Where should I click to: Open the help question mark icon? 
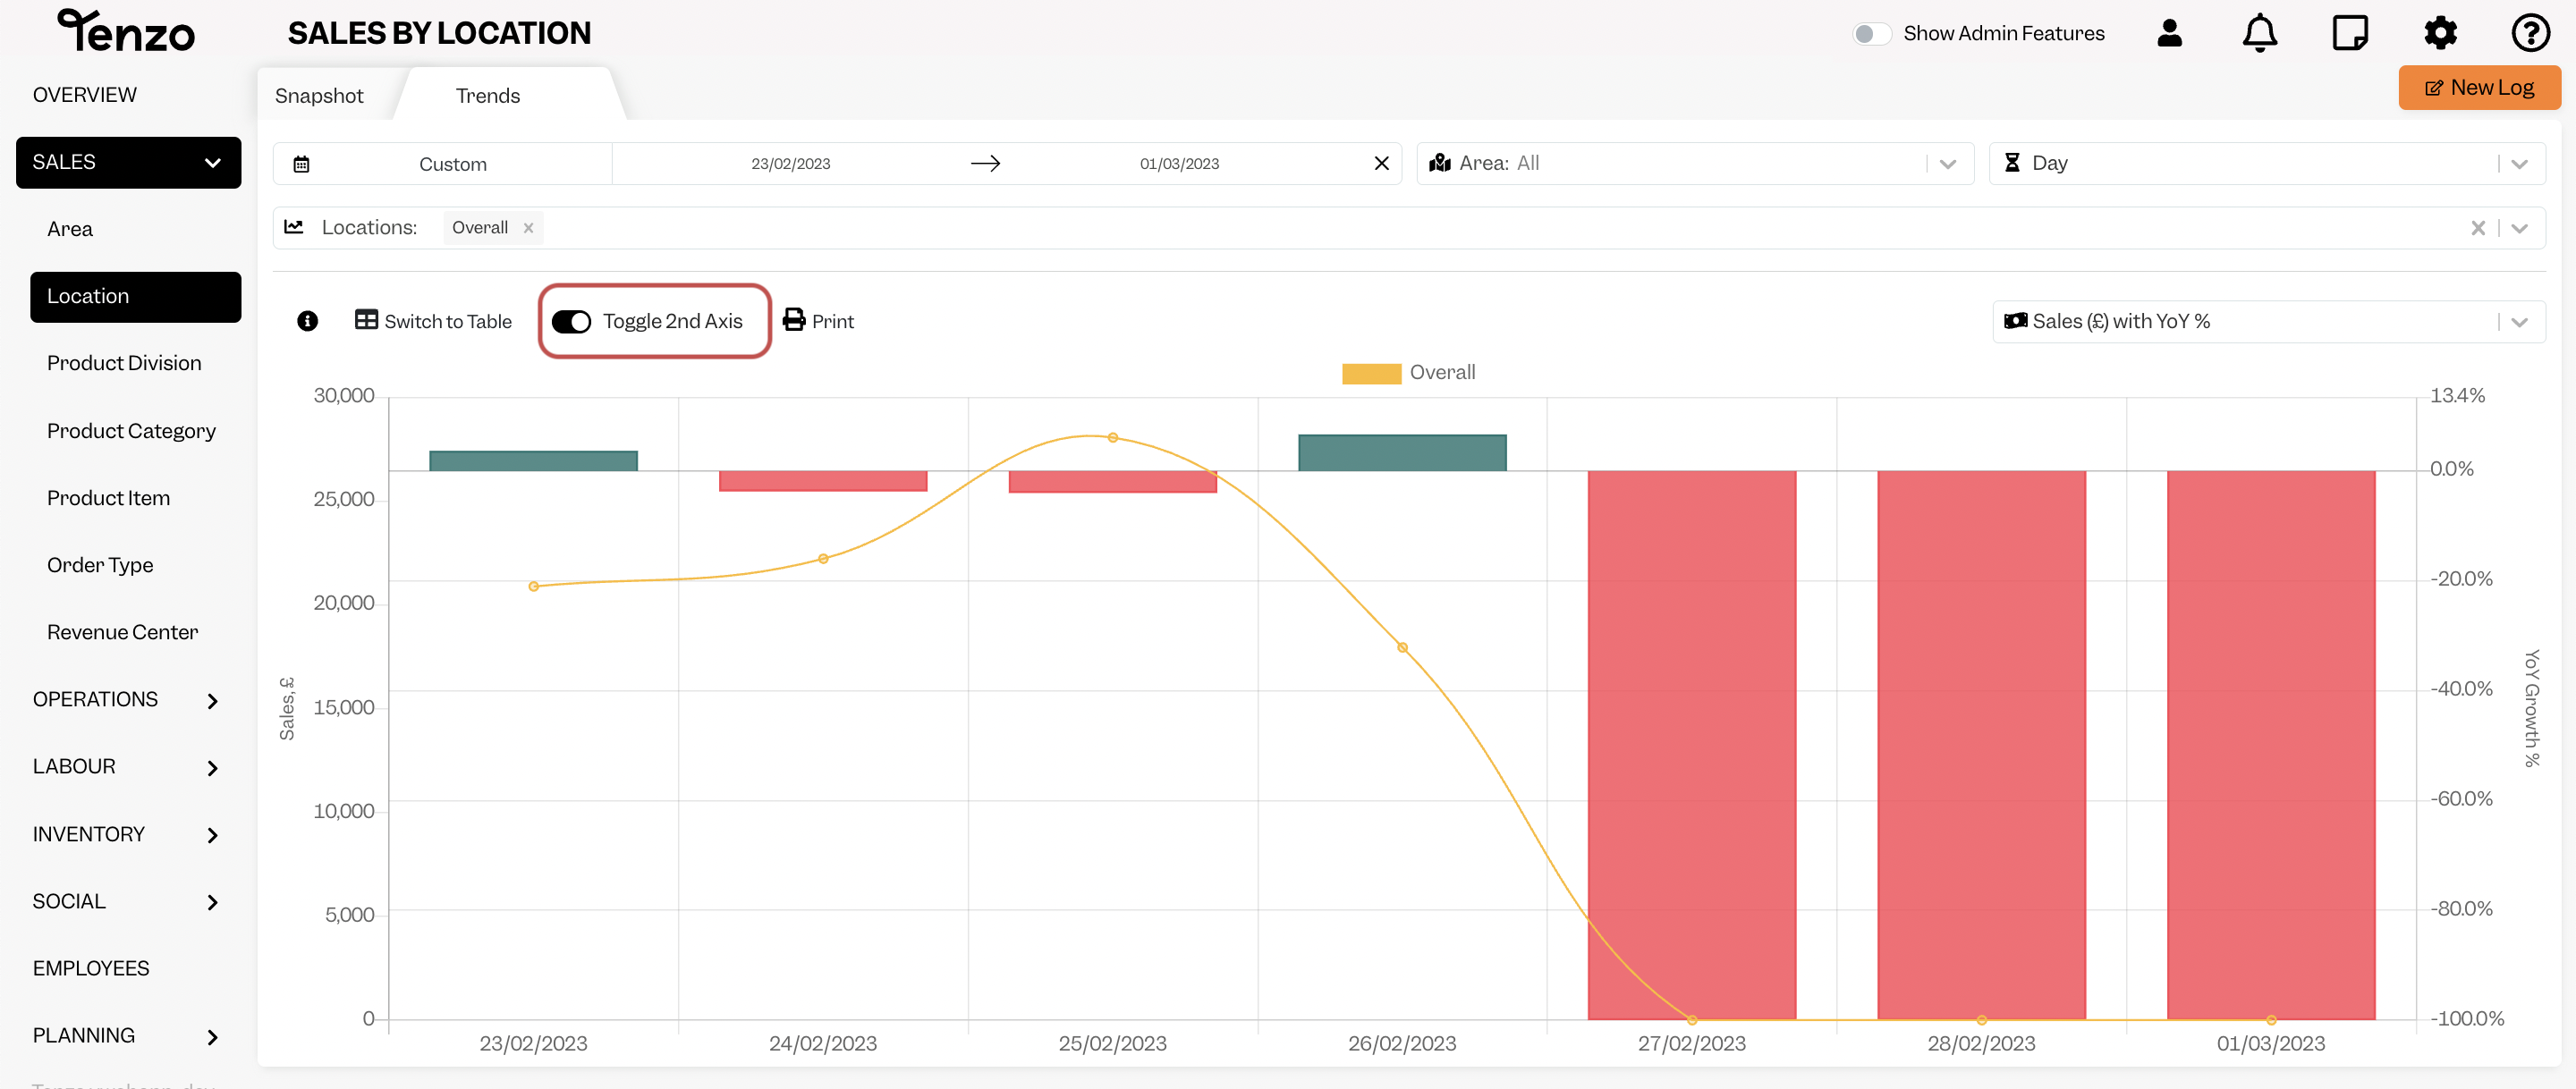coord(2530,33)
